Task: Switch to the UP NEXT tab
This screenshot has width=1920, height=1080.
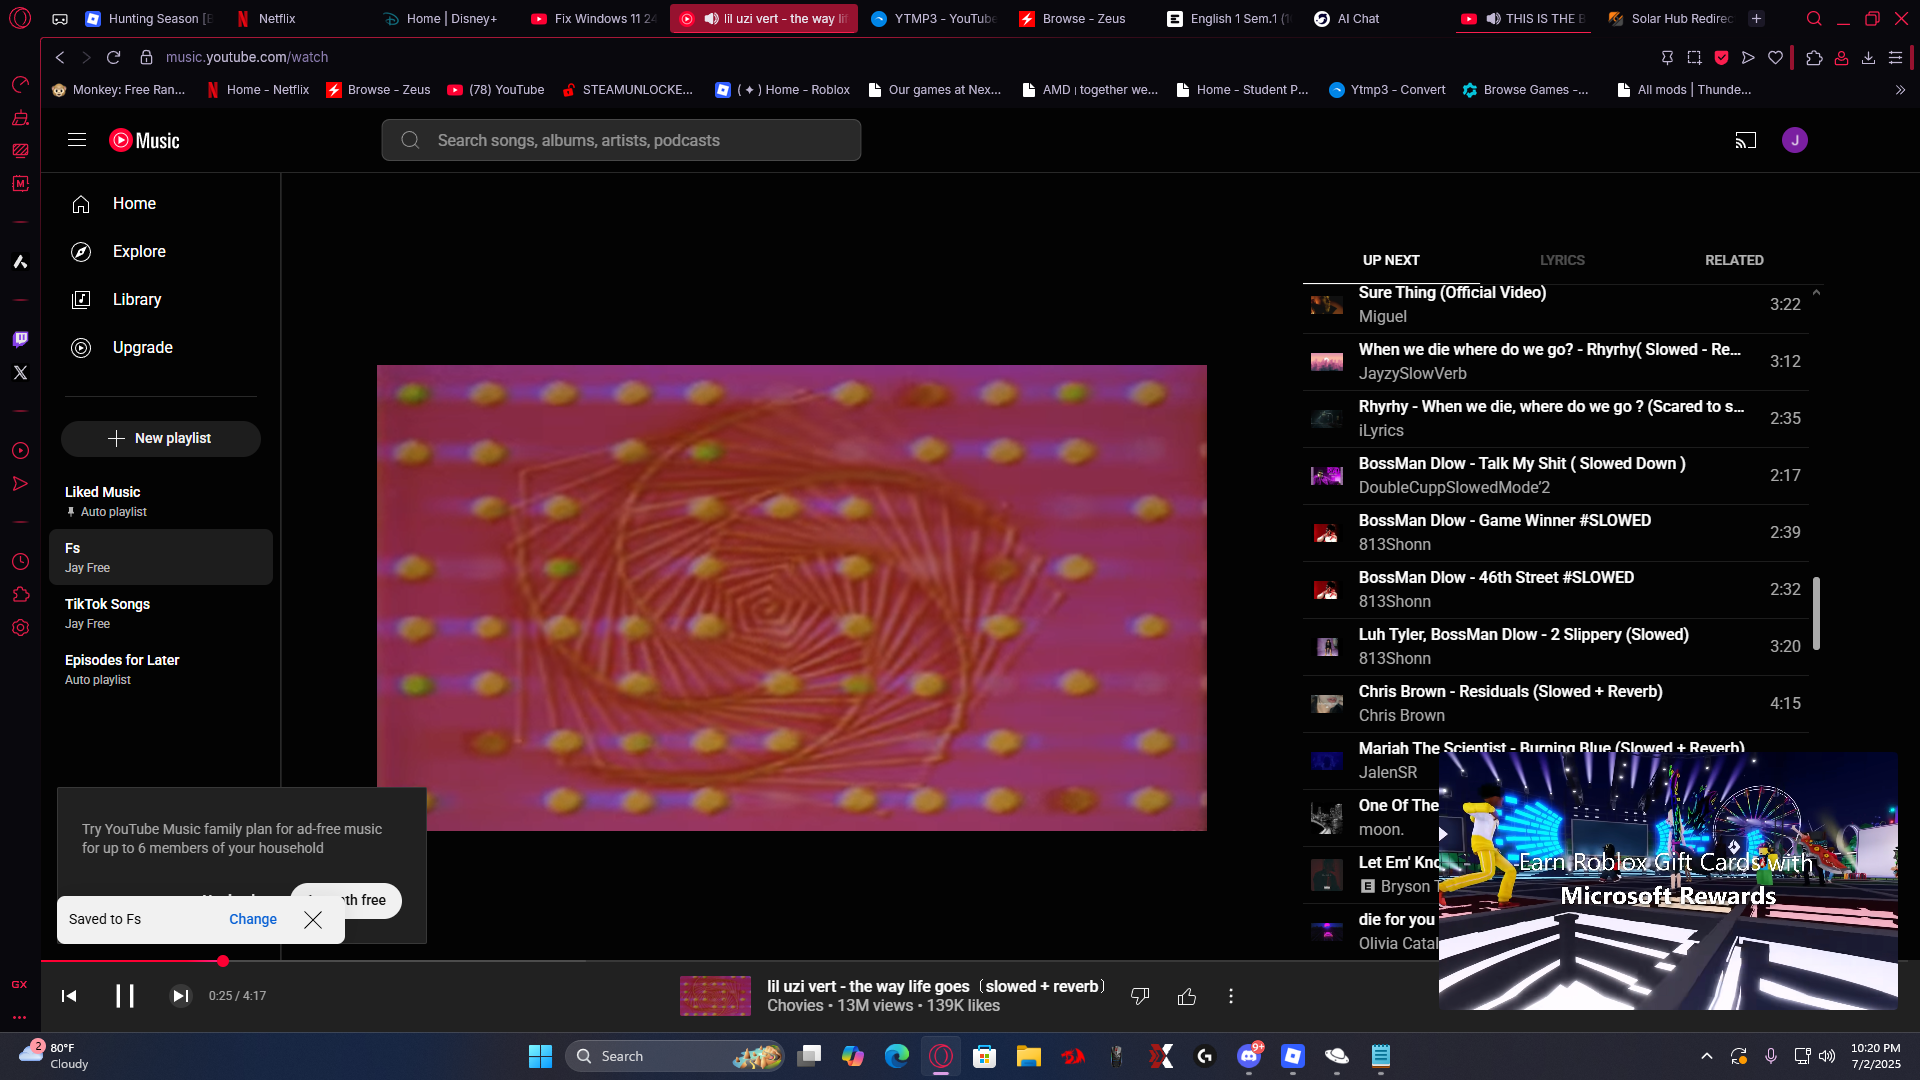Action: (1391, 260)
